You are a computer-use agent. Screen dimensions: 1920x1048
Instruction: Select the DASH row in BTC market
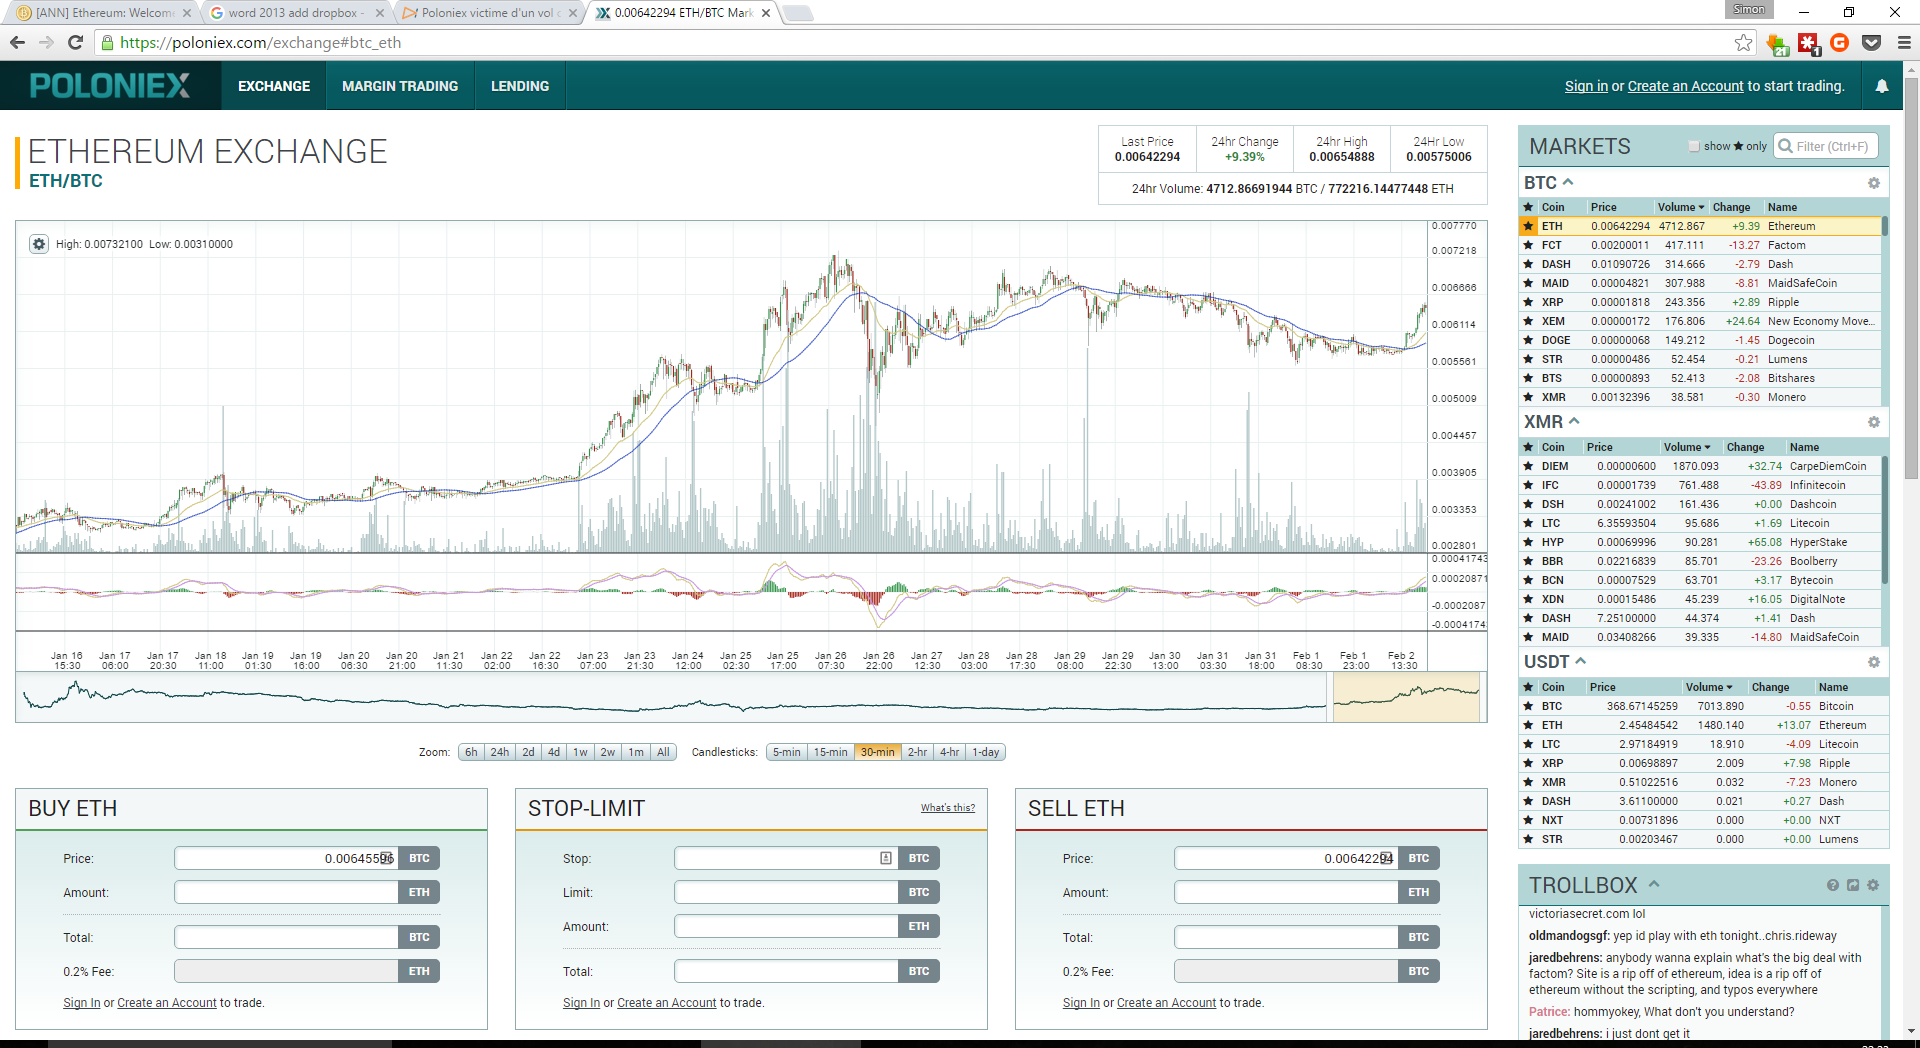point(1699,264)
